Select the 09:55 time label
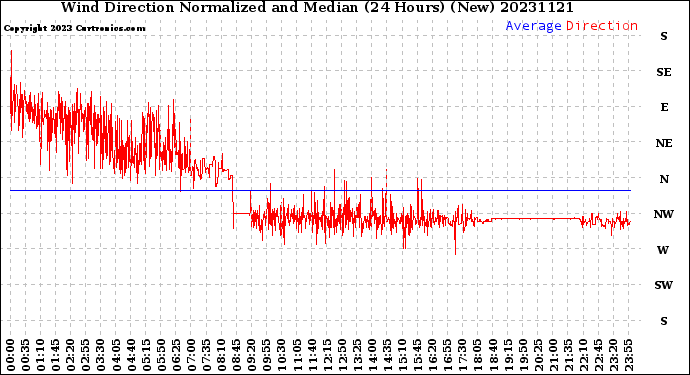 coord(267,356)
